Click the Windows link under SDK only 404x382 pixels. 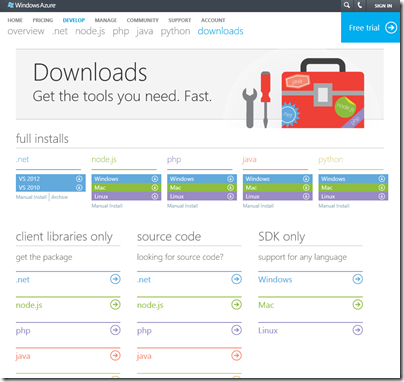coord(275,279)
